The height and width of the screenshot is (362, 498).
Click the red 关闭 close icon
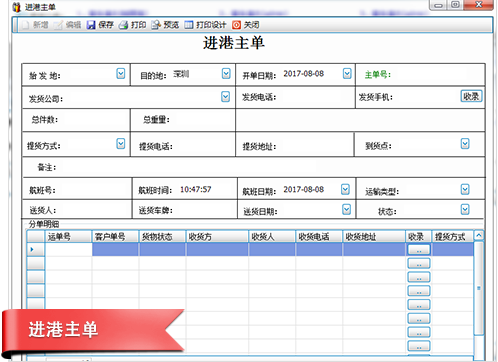(236, 25)
